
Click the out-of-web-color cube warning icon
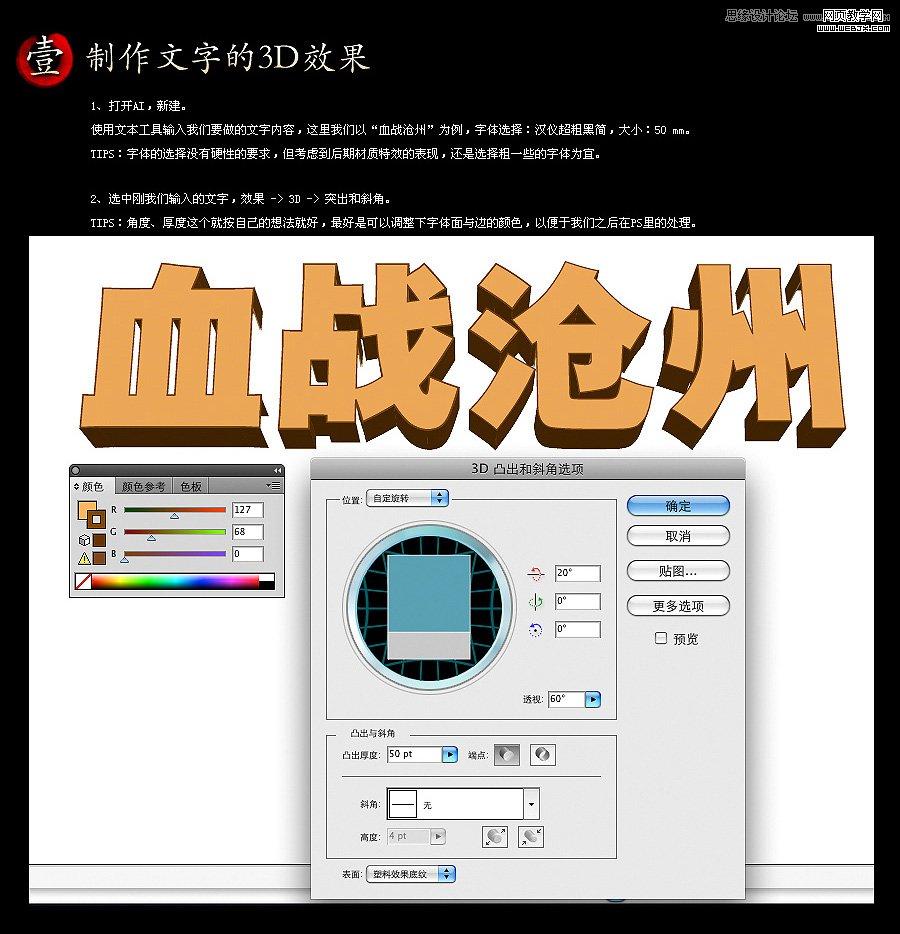pos(84,540)
